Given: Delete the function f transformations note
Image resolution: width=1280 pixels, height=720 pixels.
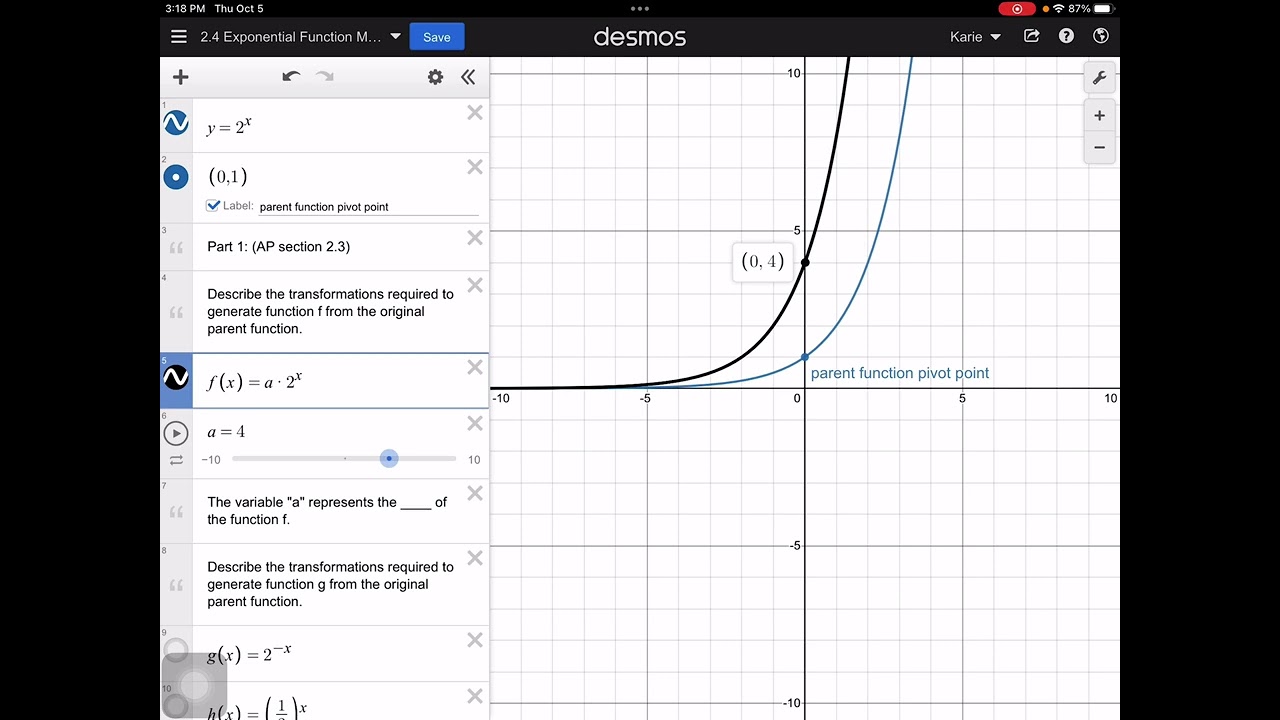Looking at the screenshot, I should [475, 285].
